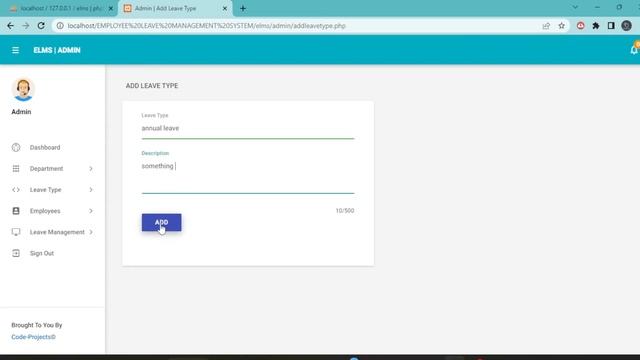This screenshot has height=360, width=640.
Task: Open the Leave Management menu item
Action: 57,232
